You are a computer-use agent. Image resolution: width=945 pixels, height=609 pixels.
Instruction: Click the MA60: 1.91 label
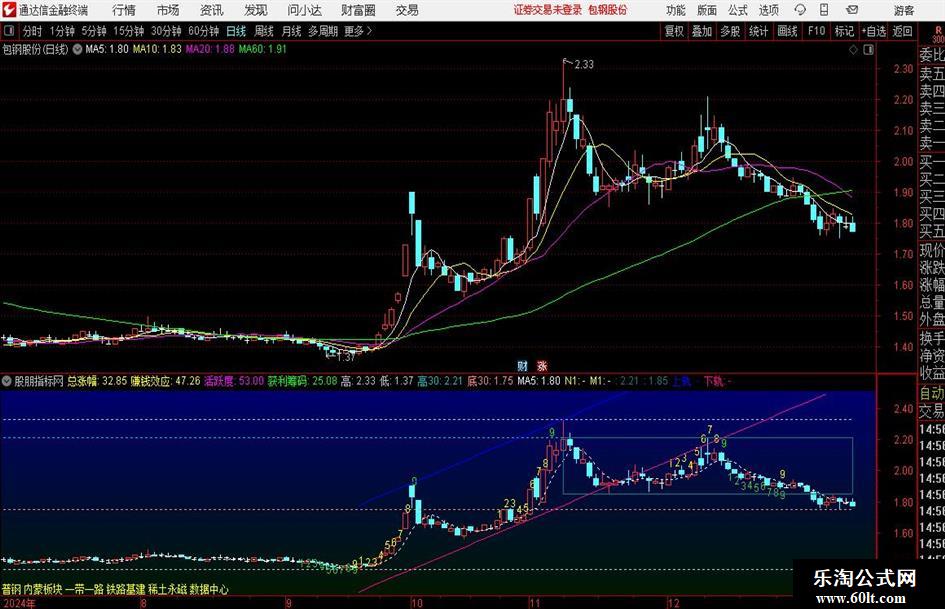click(x=263, y=49)
